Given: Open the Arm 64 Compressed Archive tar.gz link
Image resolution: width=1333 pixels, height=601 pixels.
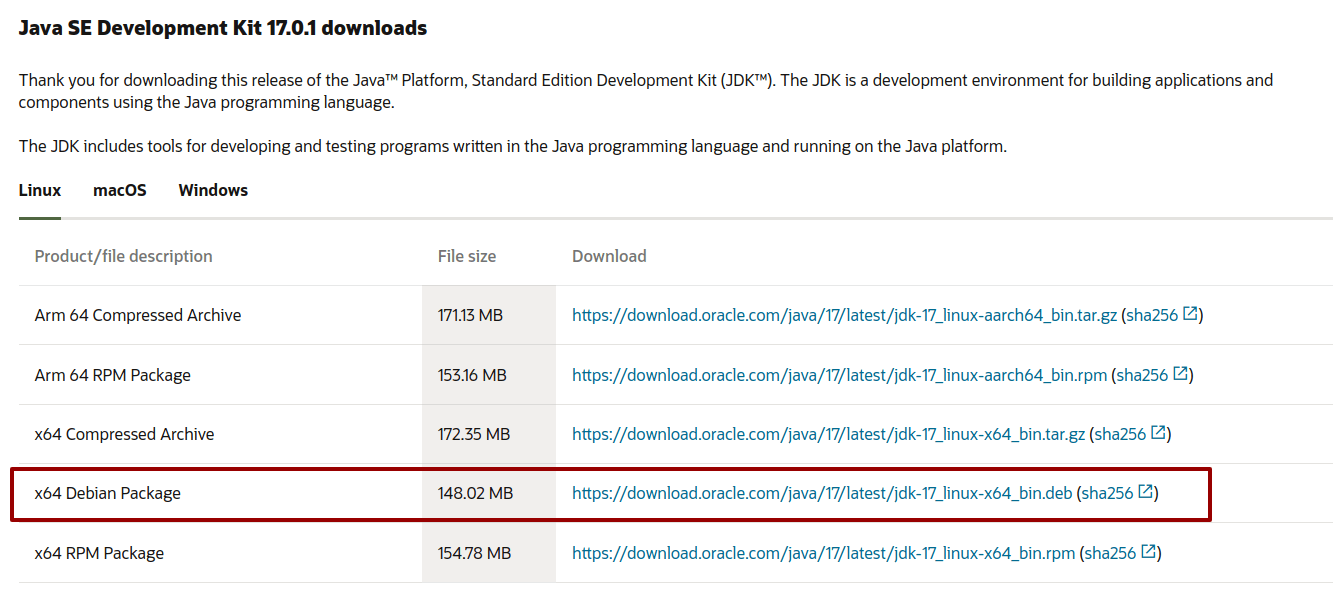Looking at the screenshot, I should coord(845,315).
